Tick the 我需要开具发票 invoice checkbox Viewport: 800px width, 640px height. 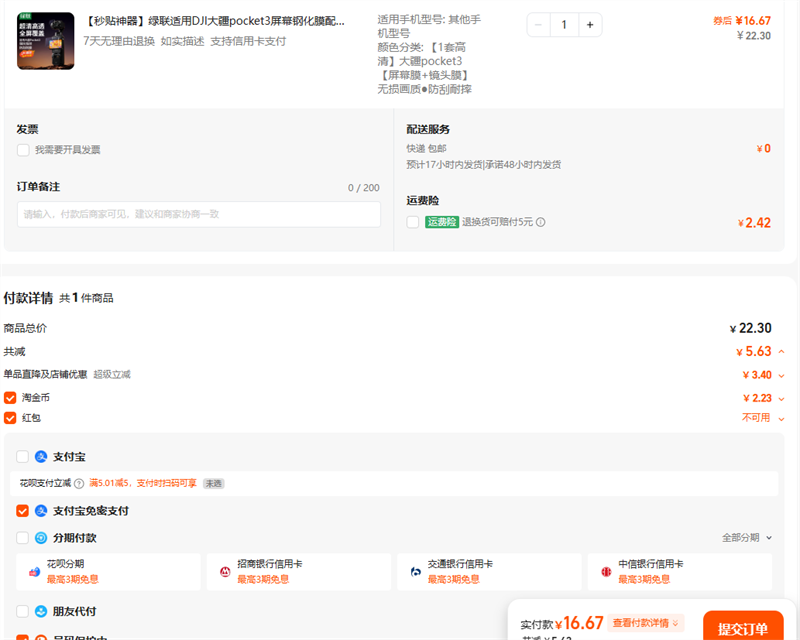[x=23, y=150]
